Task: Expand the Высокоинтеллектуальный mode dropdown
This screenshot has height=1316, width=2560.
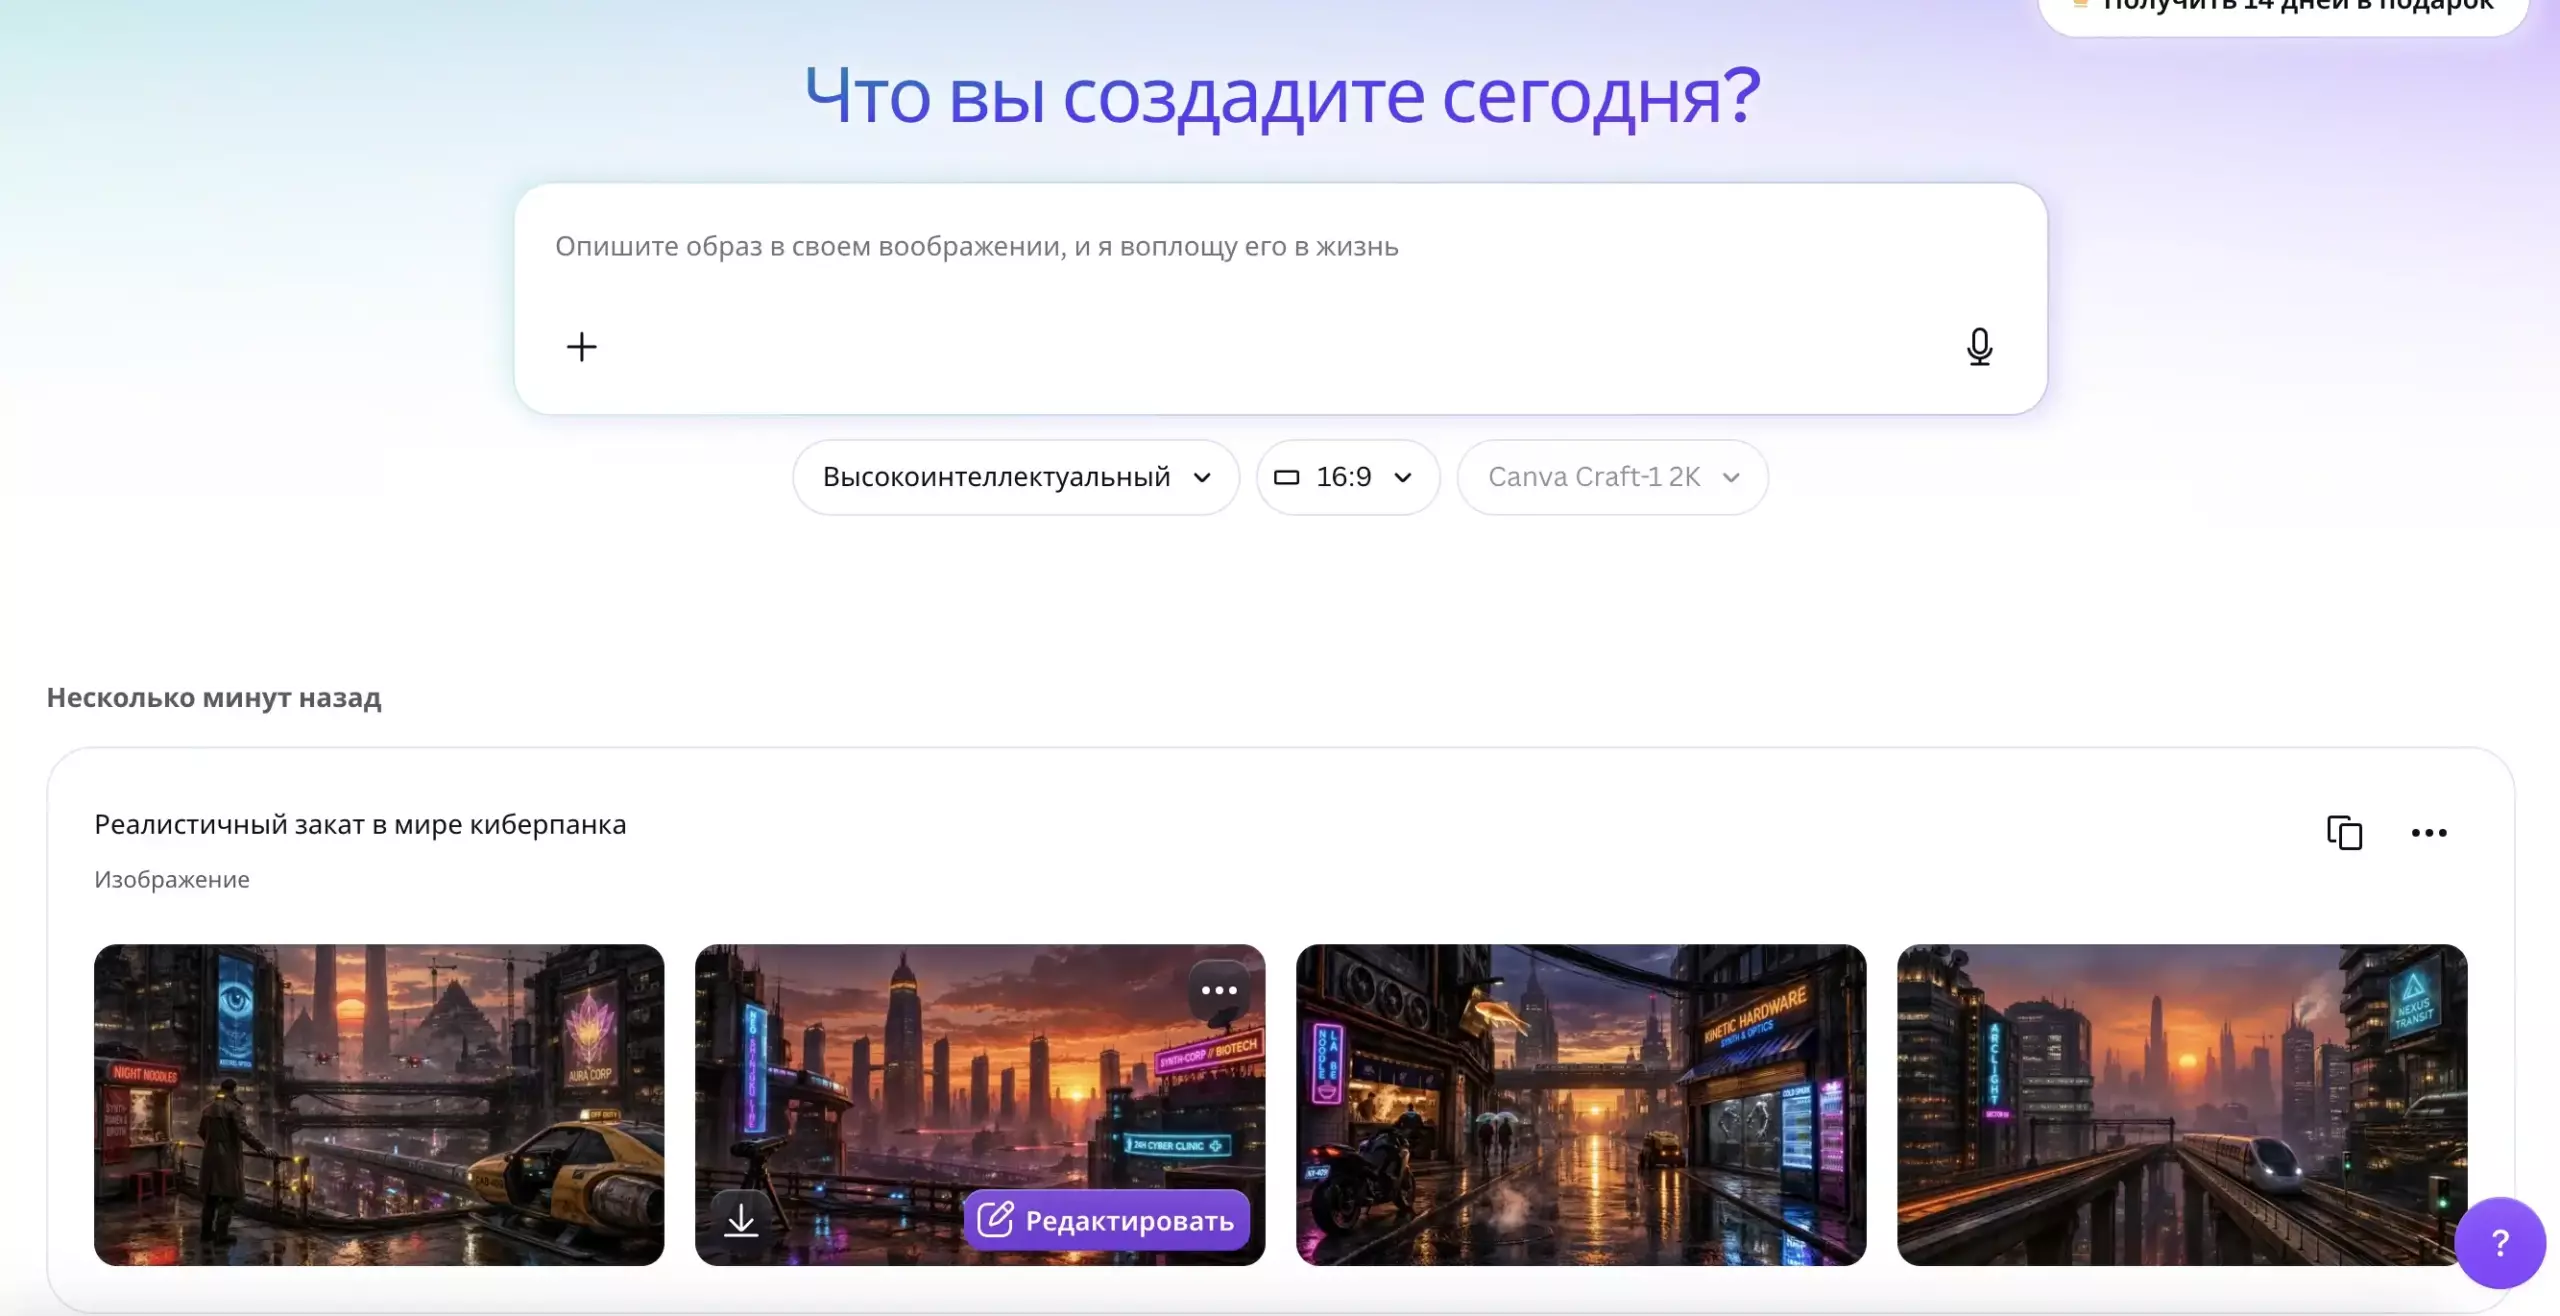Action: (1016, 477)
